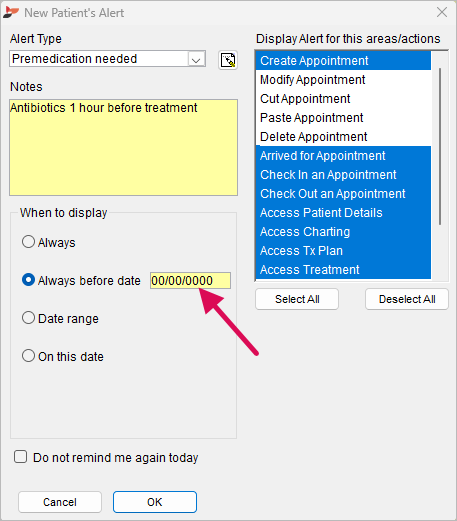
Task: Select Modify Appointment in the list
Action: [x=343, y=80]
